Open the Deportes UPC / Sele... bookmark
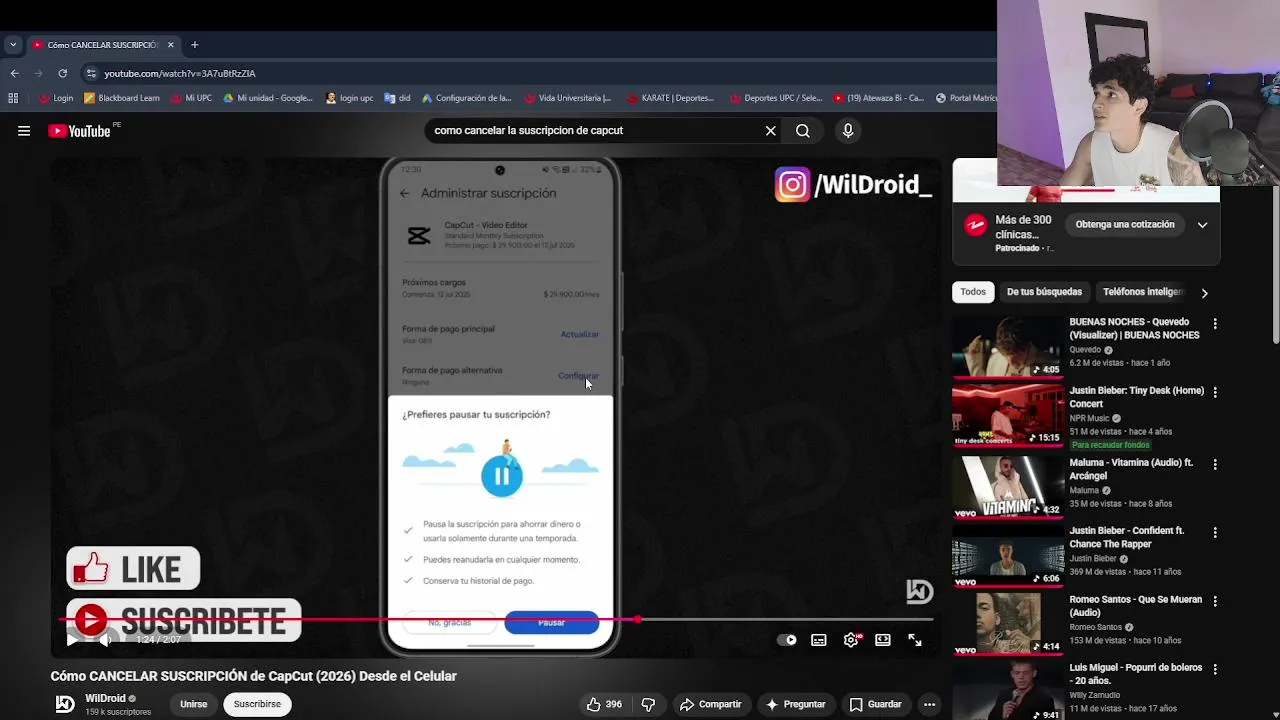Image resolution: width=1280 pixels, height=720 pixels. click(776, 98)
